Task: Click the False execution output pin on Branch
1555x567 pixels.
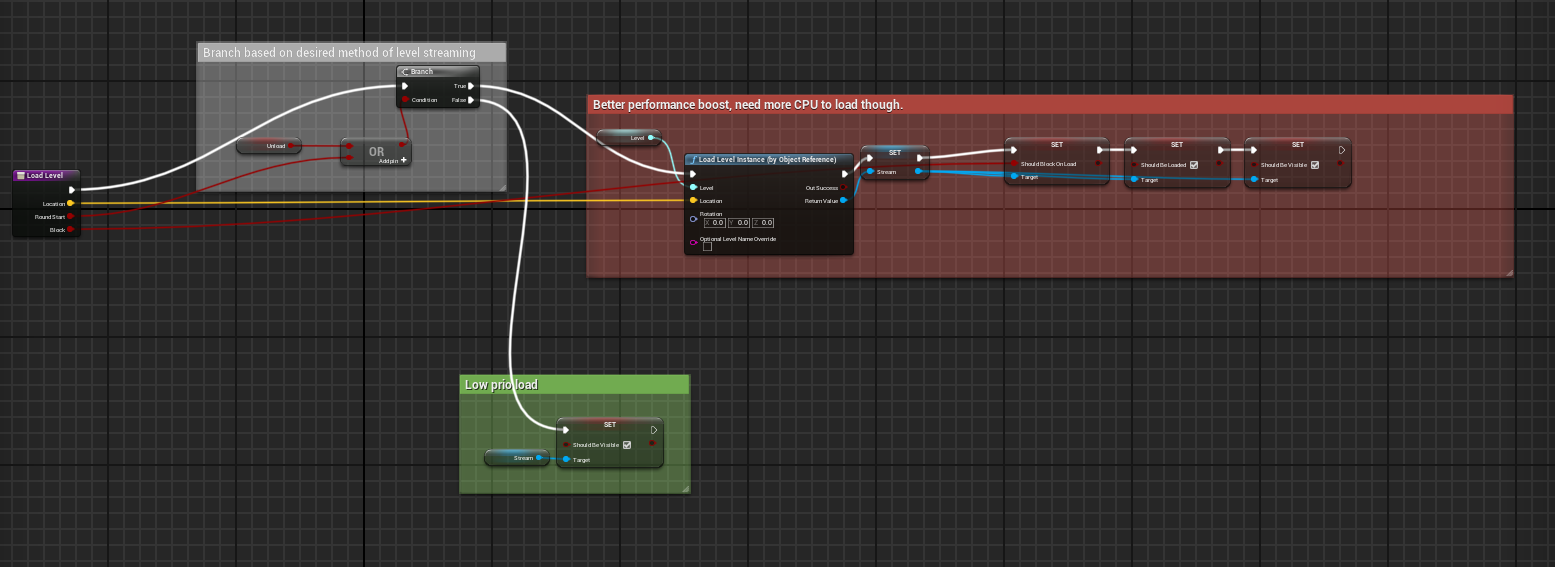Action: [x=471, y=100]
